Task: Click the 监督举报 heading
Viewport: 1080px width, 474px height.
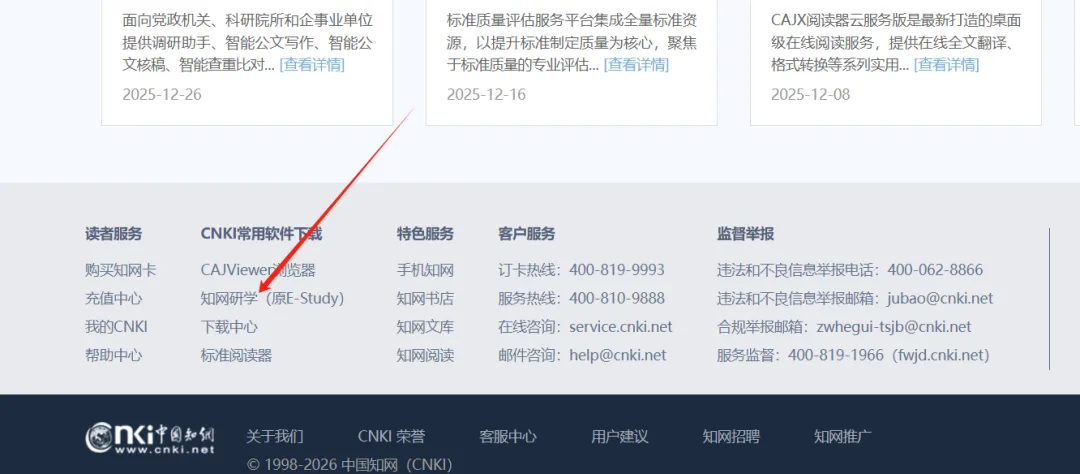Action: click(x=745, y=234)
